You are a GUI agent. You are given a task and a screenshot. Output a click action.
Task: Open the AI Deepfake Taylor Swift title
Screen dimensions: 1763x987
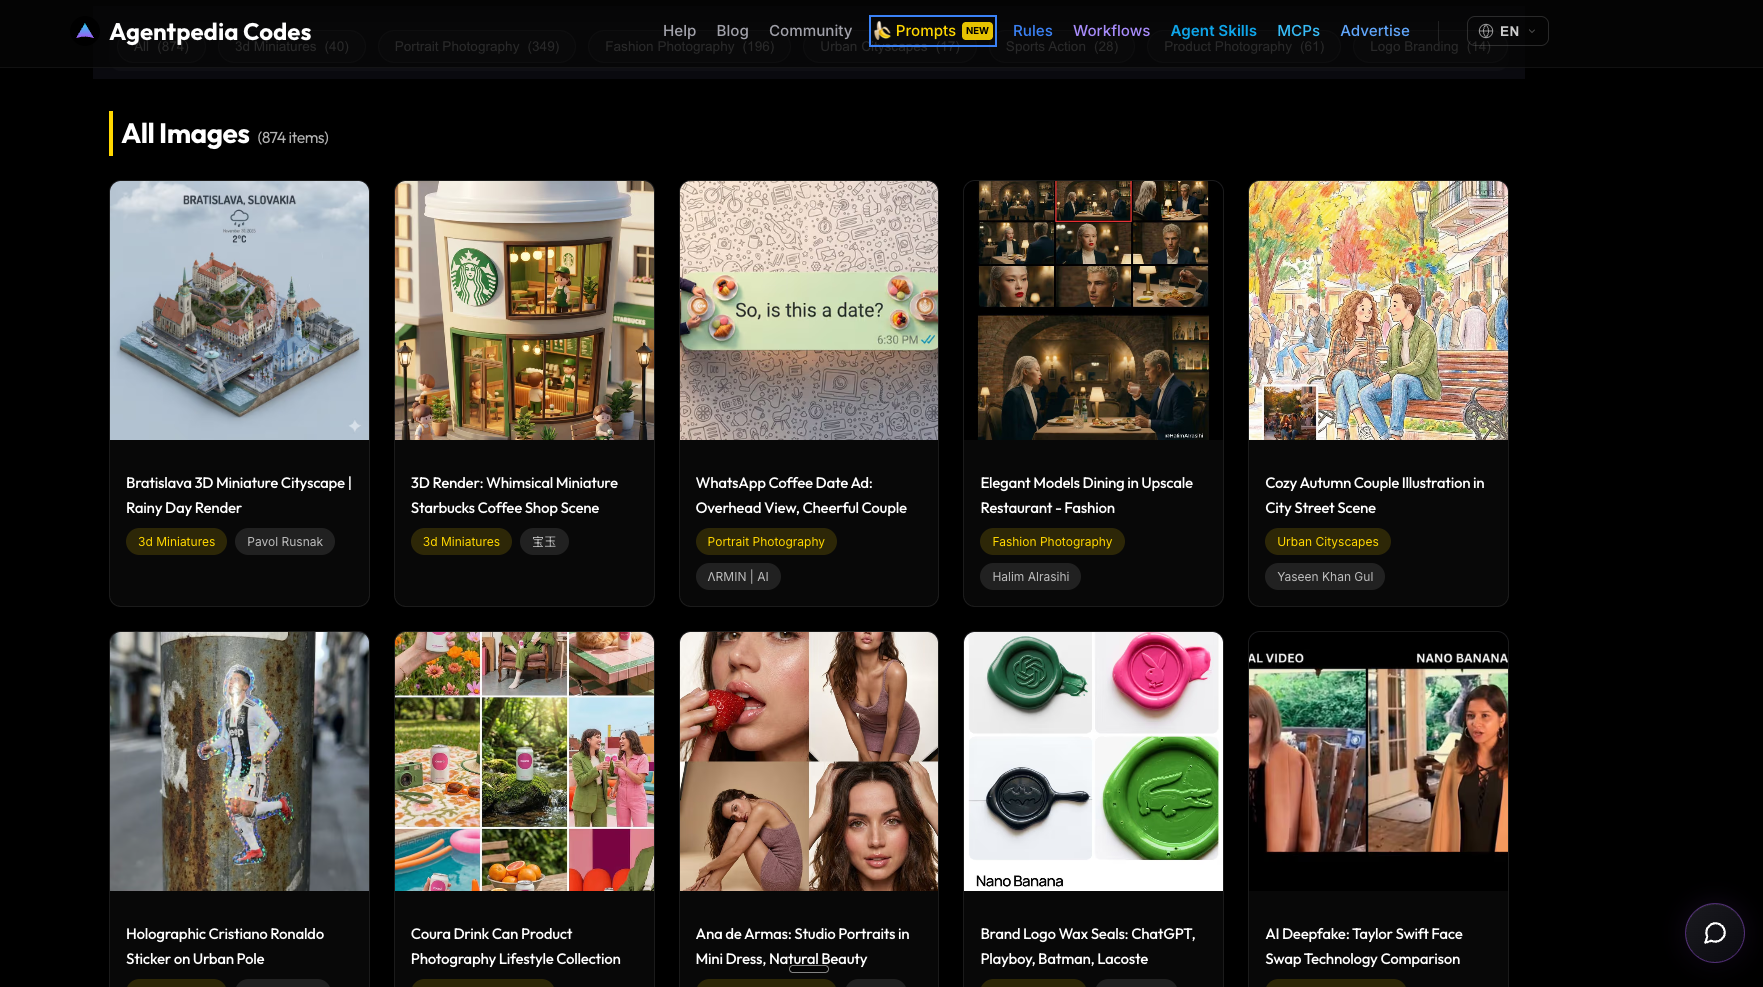click(1363, 946)
